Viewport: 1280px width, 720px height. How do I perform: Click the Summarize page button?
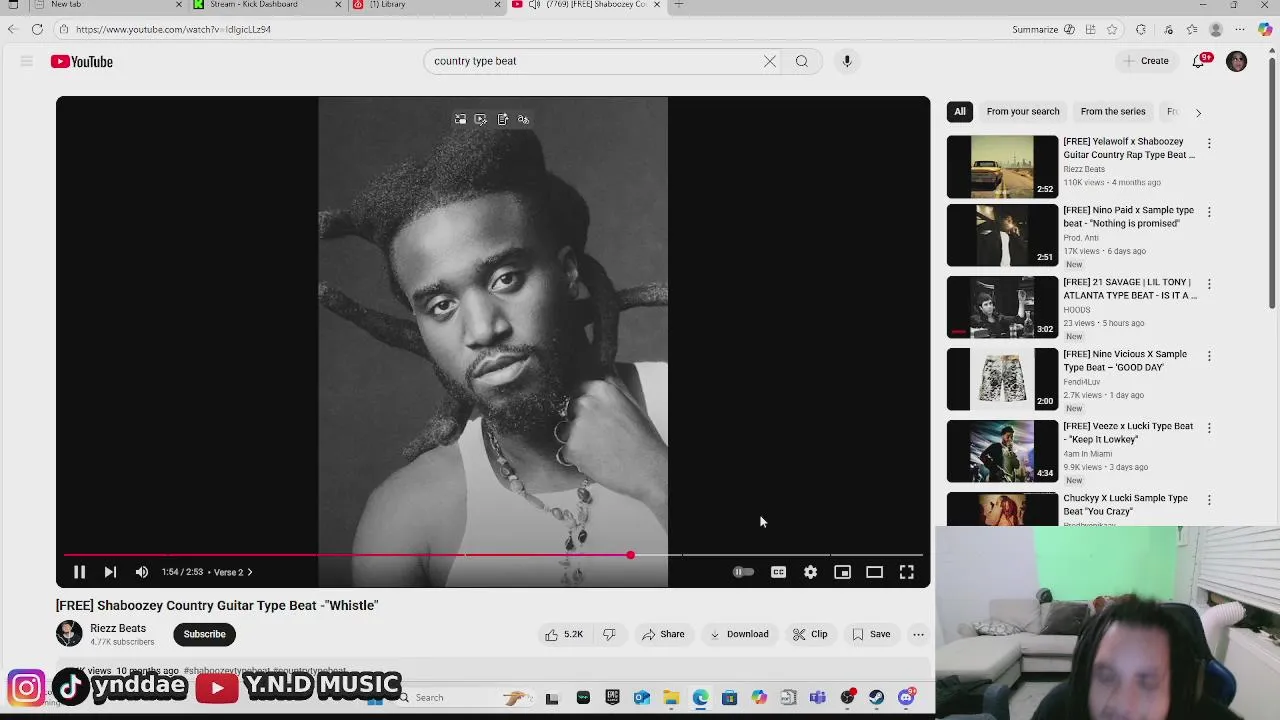1035,30
